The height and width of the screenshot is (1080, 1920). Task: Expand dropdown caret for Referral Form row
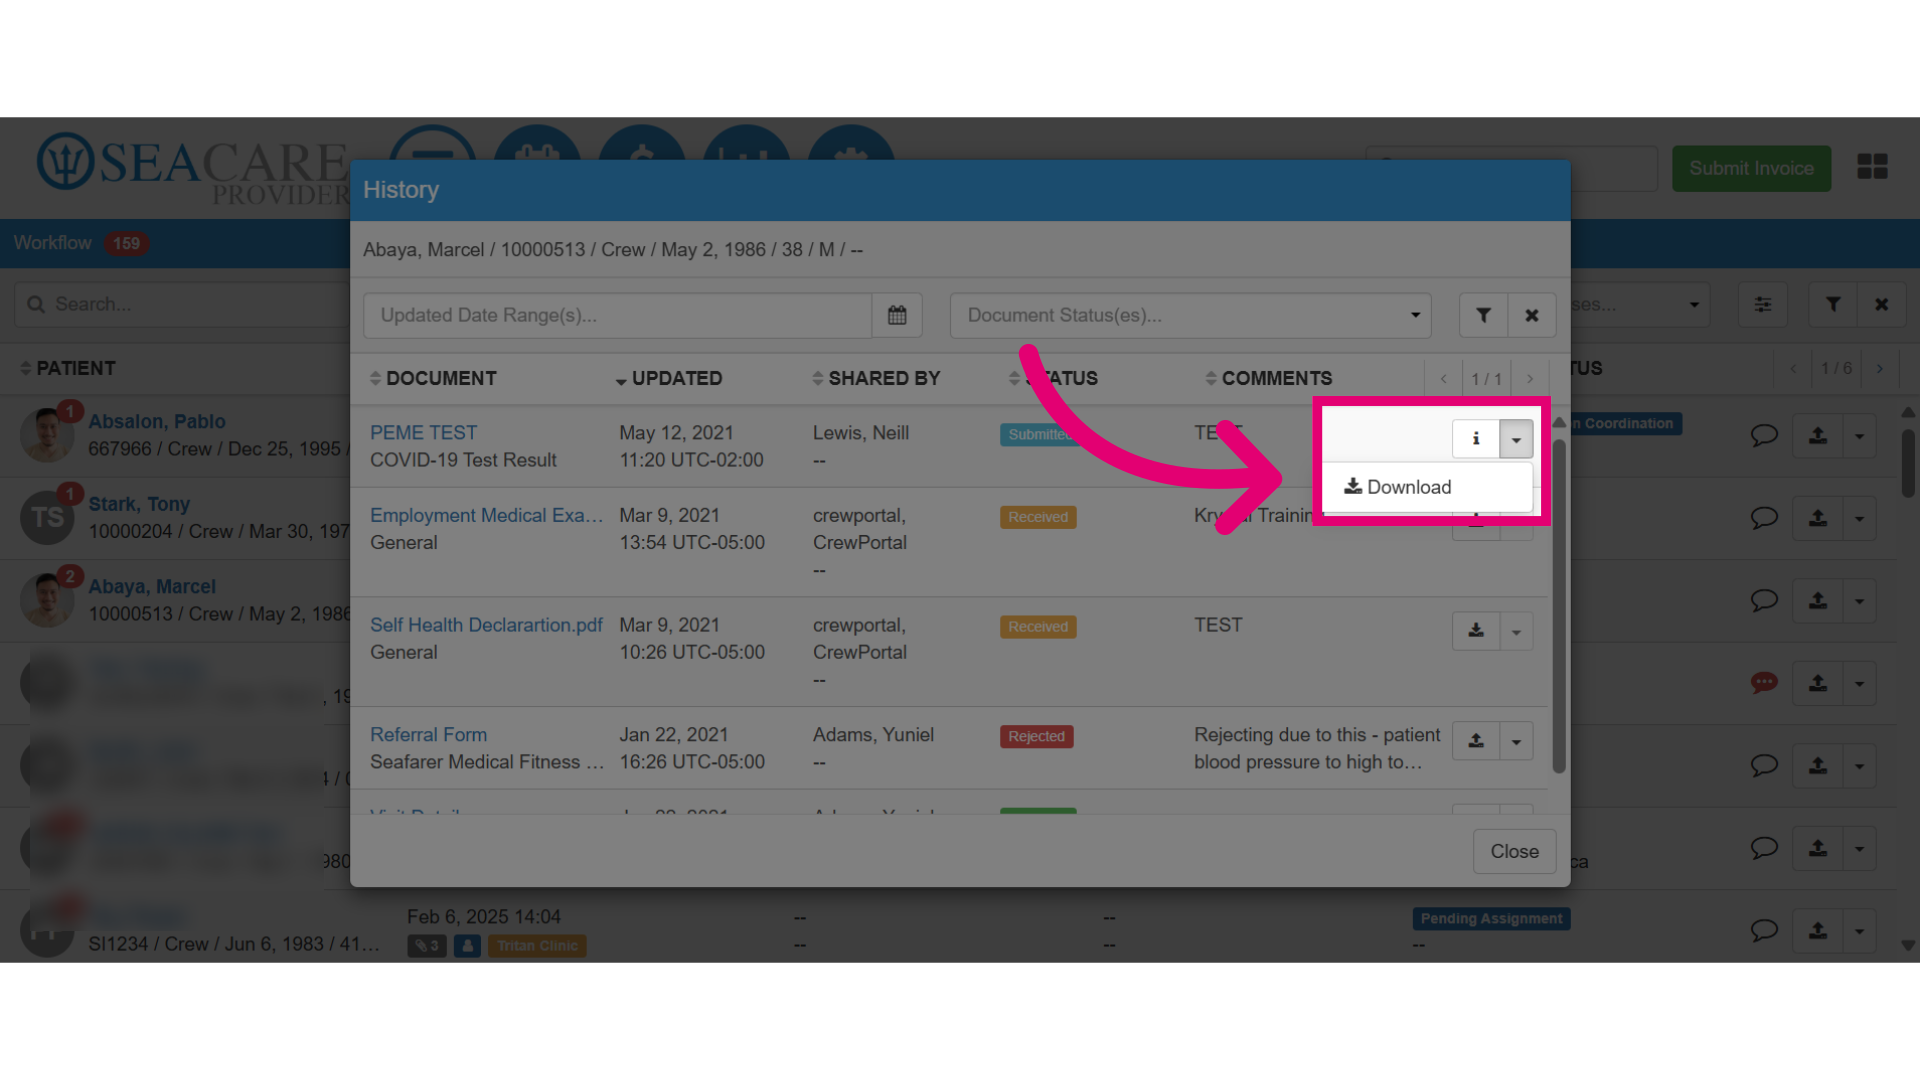pyautogui.click(x=1516, y=741)
